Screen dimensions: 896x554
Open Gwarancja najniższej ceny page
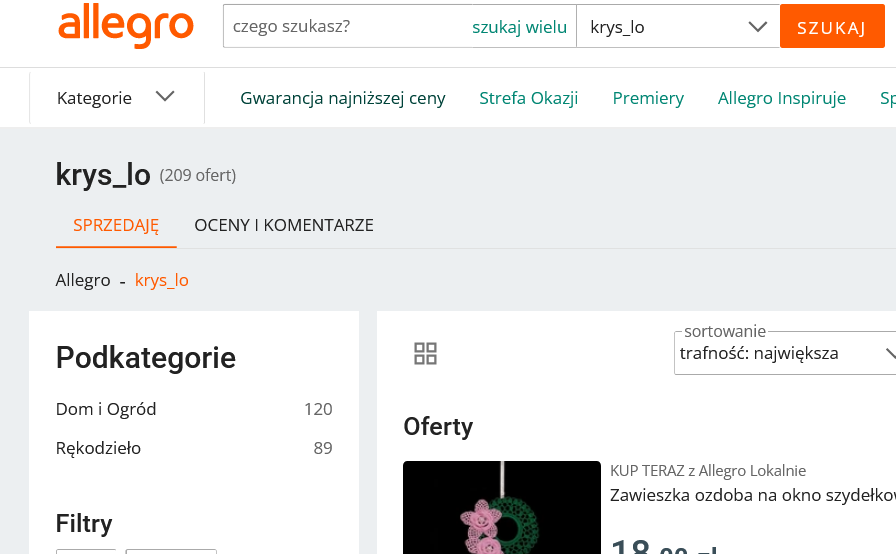[x=343, y=98]
